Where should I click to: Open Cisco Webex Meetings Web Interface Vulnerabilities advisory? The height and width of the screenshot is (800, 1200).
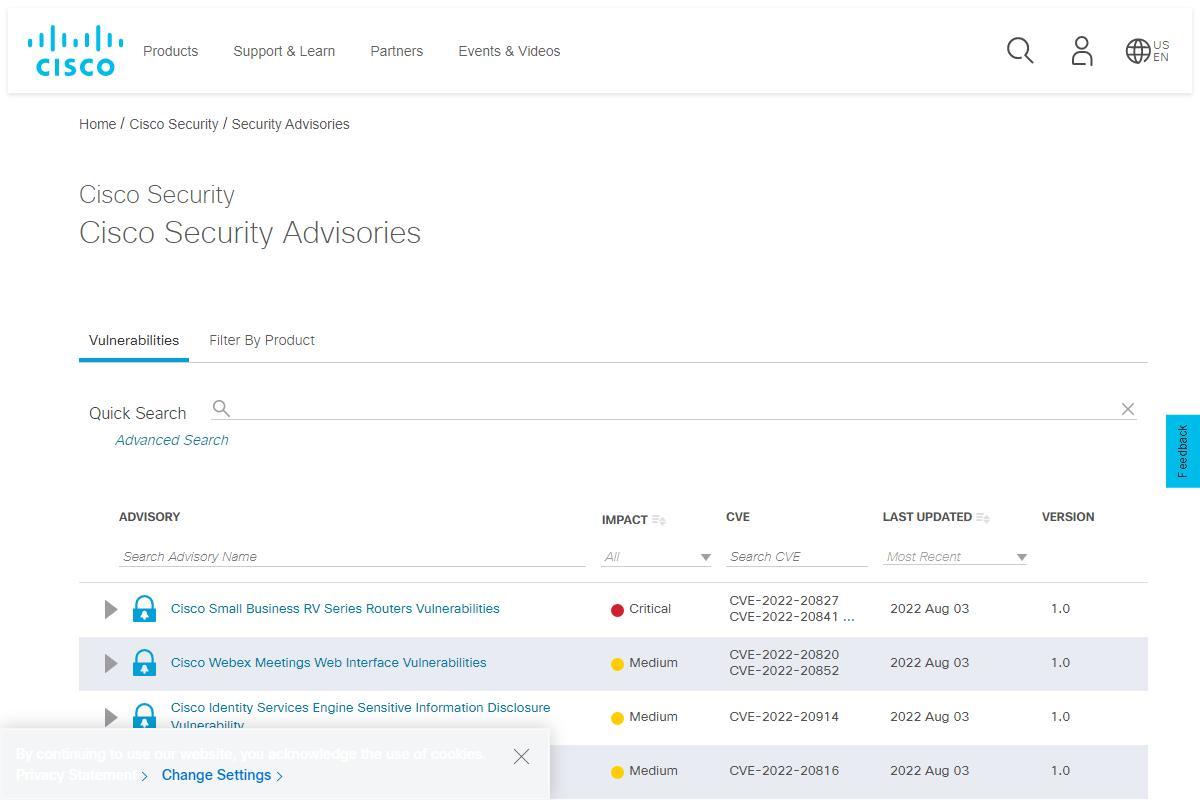coord(328,662)
